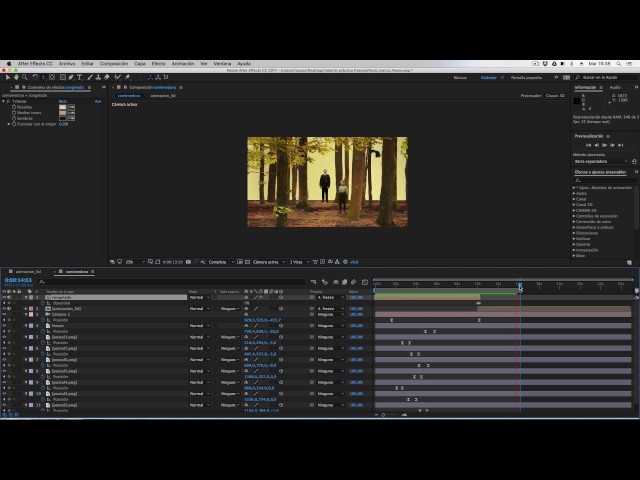The height and width of the screenshot is (480, 640).
Task: Select the Hand tool
Action: [16, 77]
